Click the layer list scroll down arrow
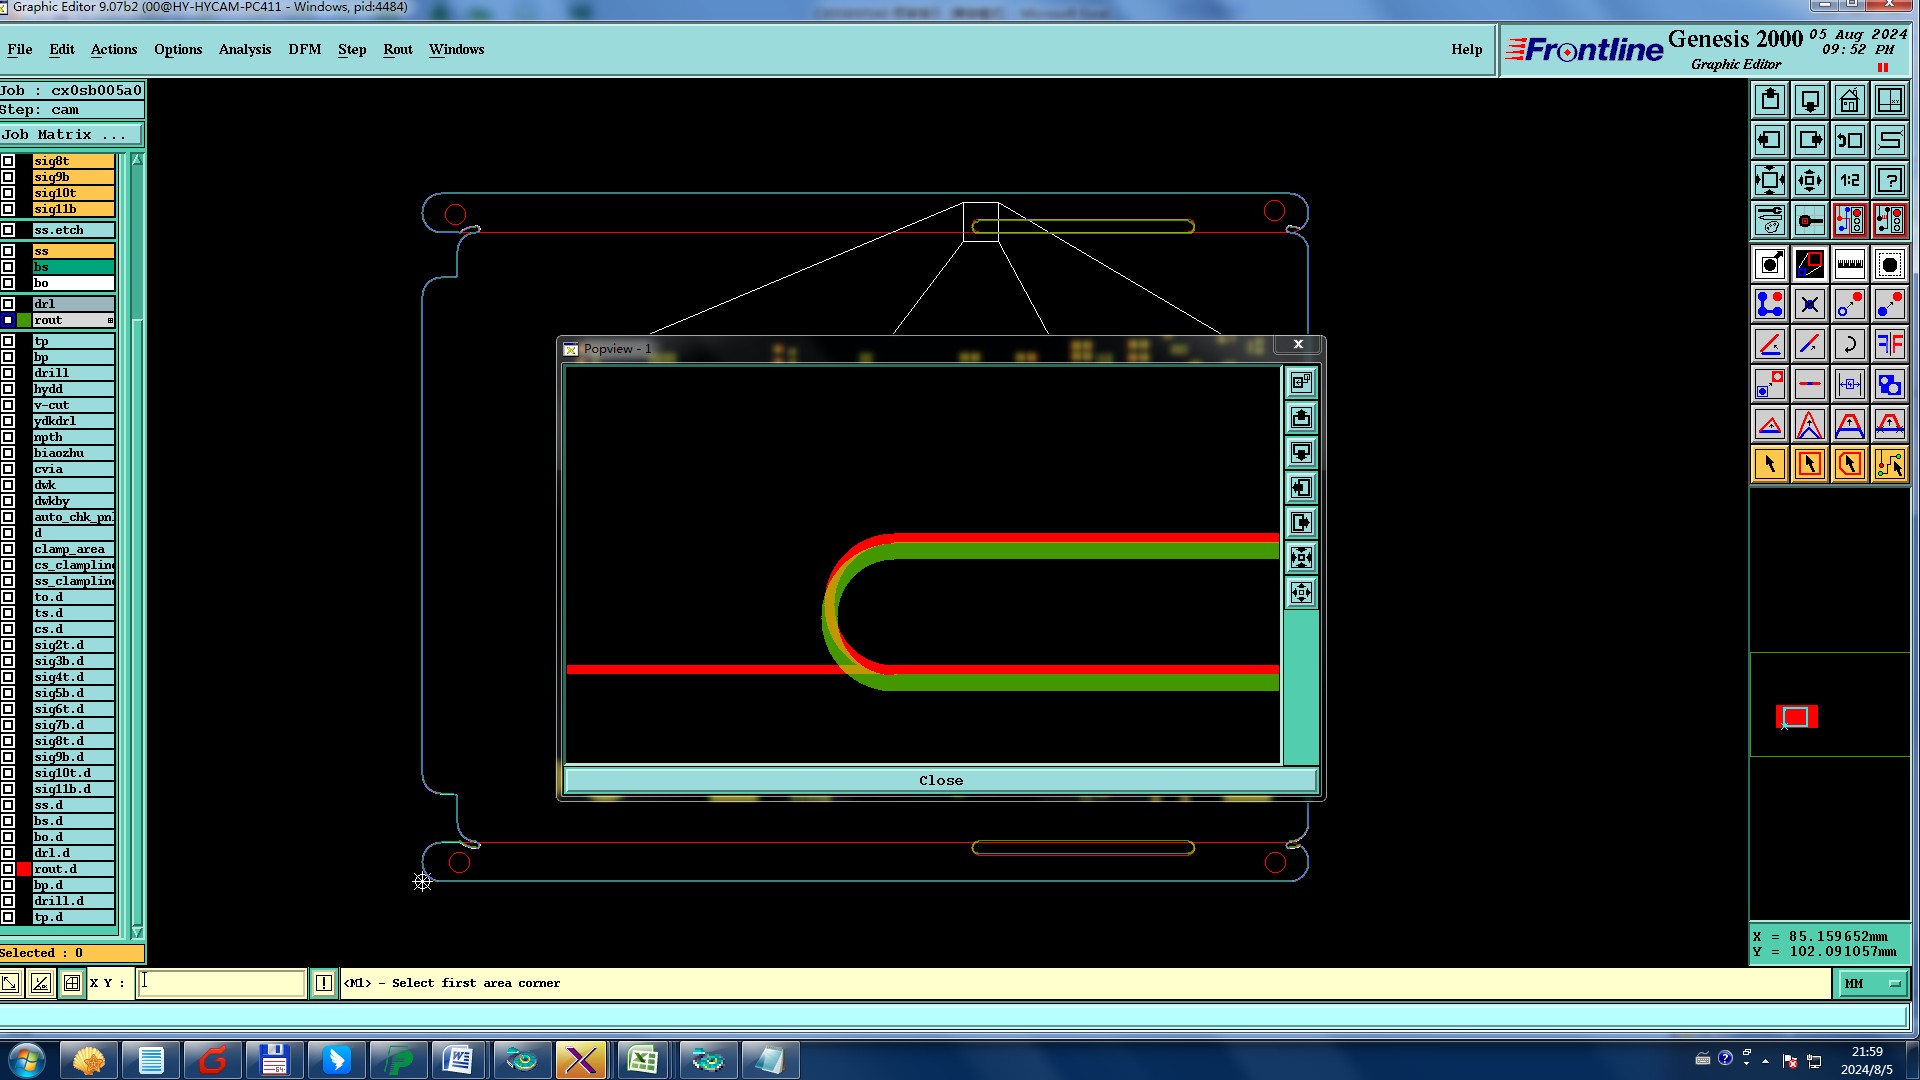The width and height of the screenshot is (1920, 1080). click(x=137, y=931)
